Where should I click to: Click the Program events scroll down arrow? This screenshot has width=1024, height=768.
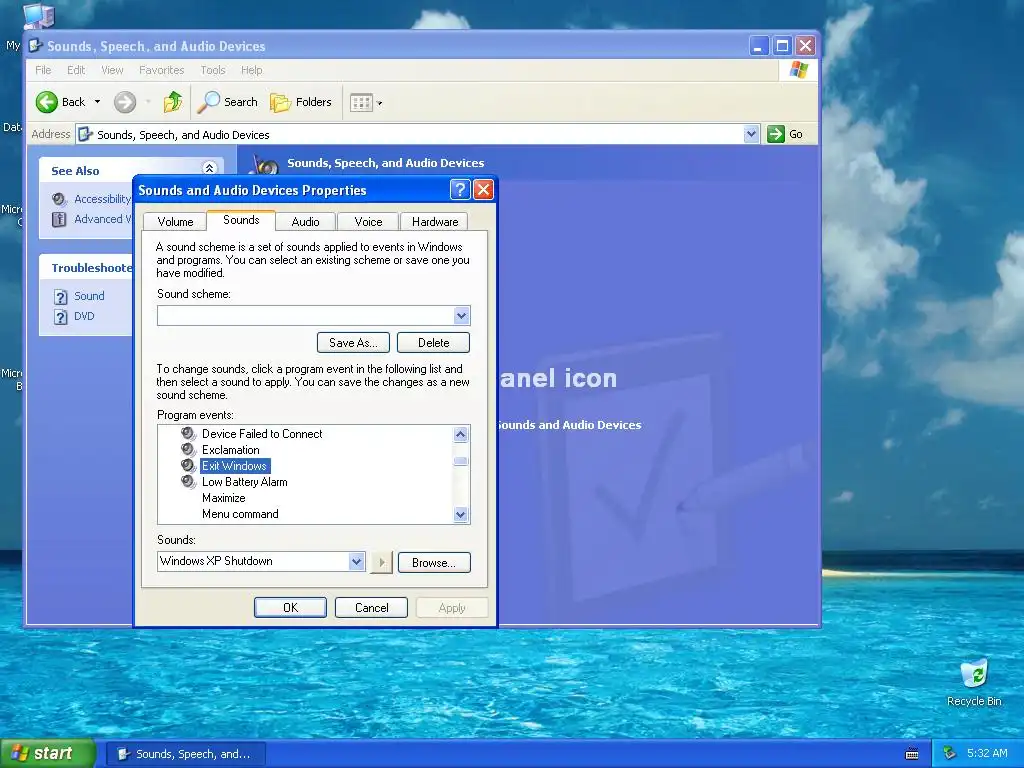460,515
